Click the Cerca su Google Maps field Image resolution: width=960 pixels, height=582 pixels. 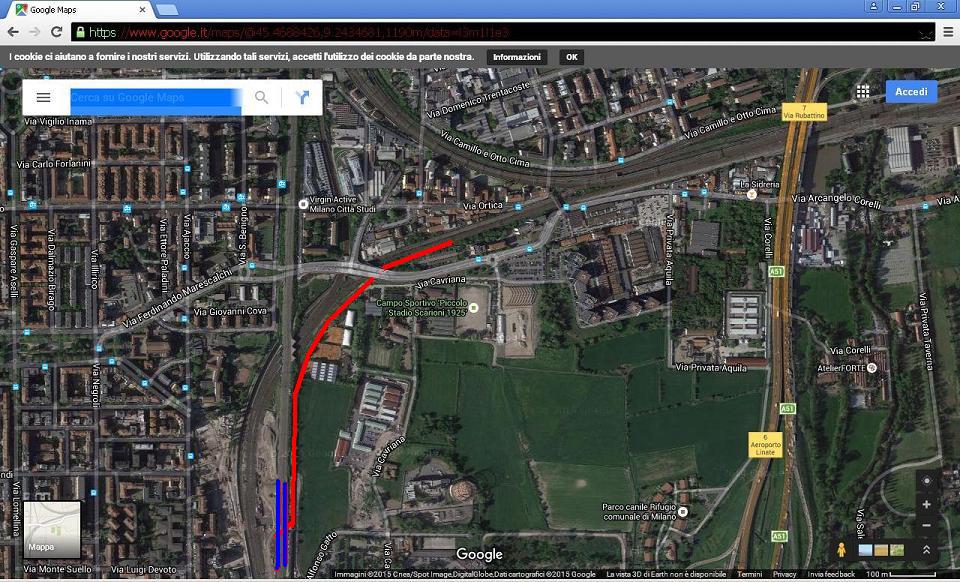click(x=155, y=98)
